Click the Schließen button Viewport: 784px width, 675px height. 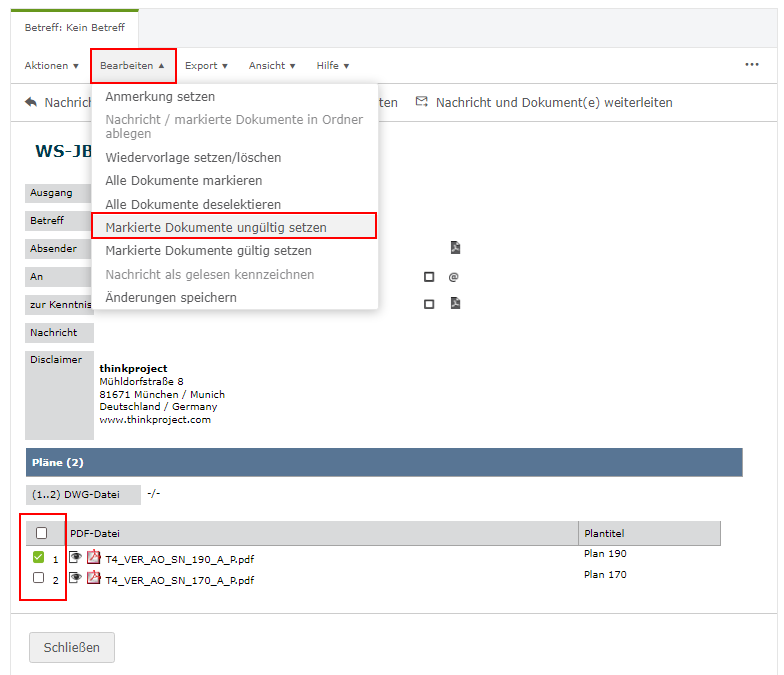pos(72,647)
